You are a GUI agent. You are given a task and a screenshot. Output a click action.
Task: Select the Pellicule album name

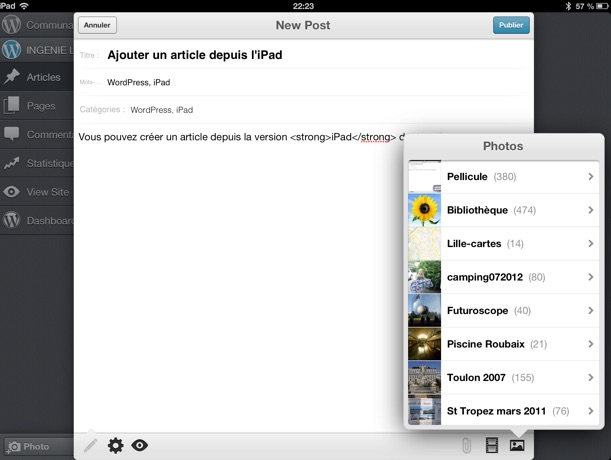(x=467, y=177)
